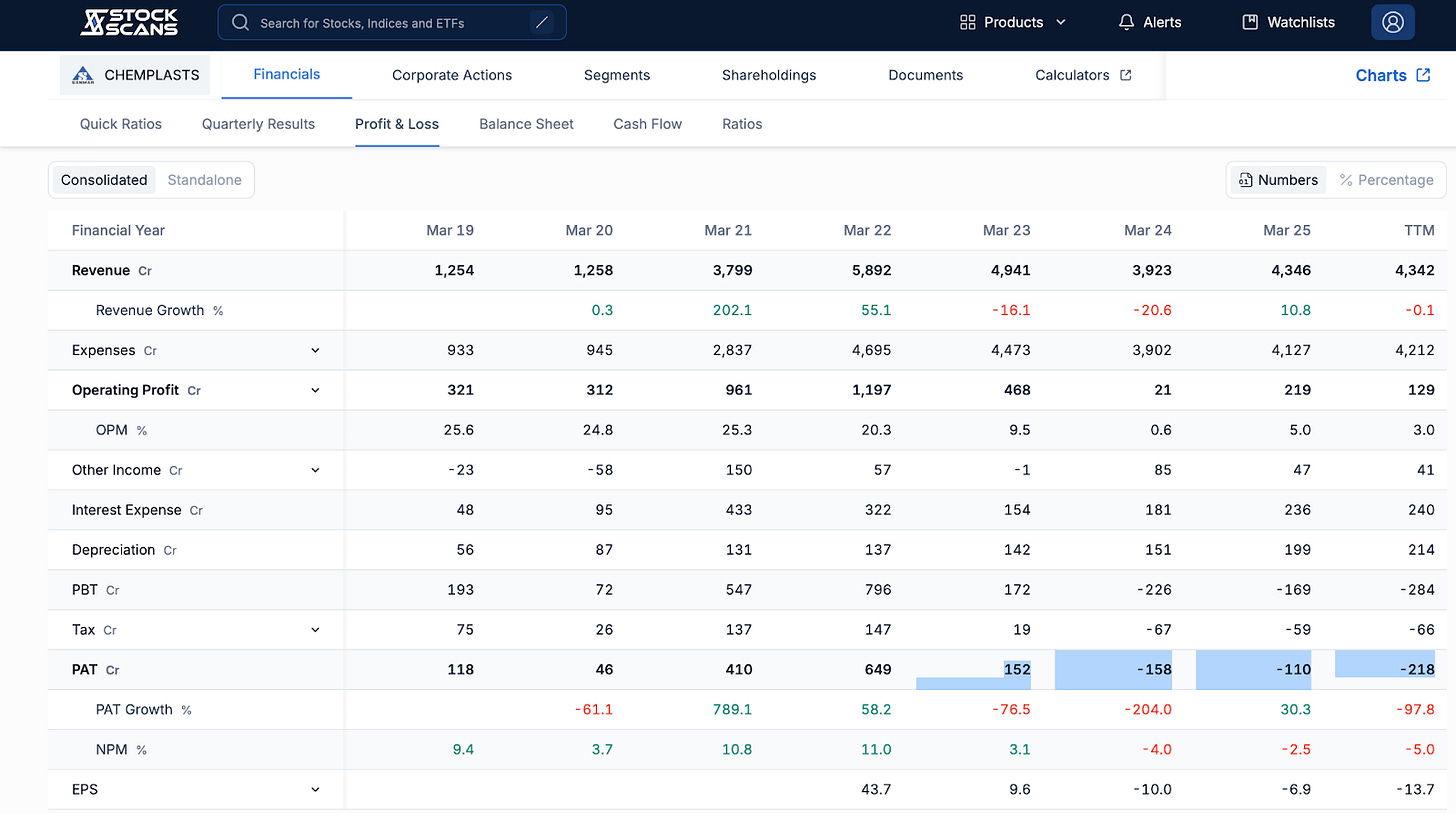Switch to Standalone view
This screenshot has width=1456, height=814.
204,180
